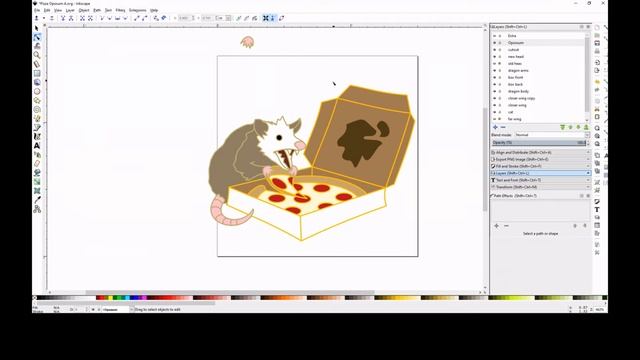Open the Extensions menu
This screenshot has width=640, height=360.
(138, 10)
